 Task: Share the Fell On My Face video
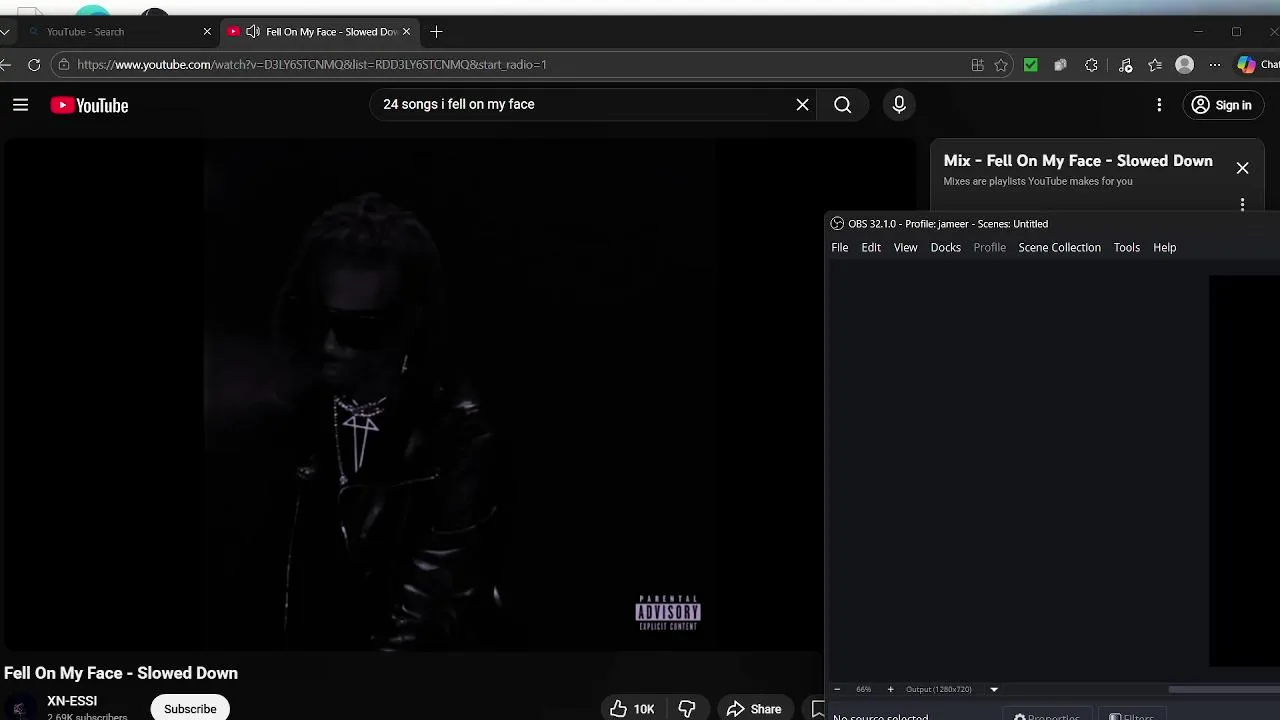click(x=754, y=709)
